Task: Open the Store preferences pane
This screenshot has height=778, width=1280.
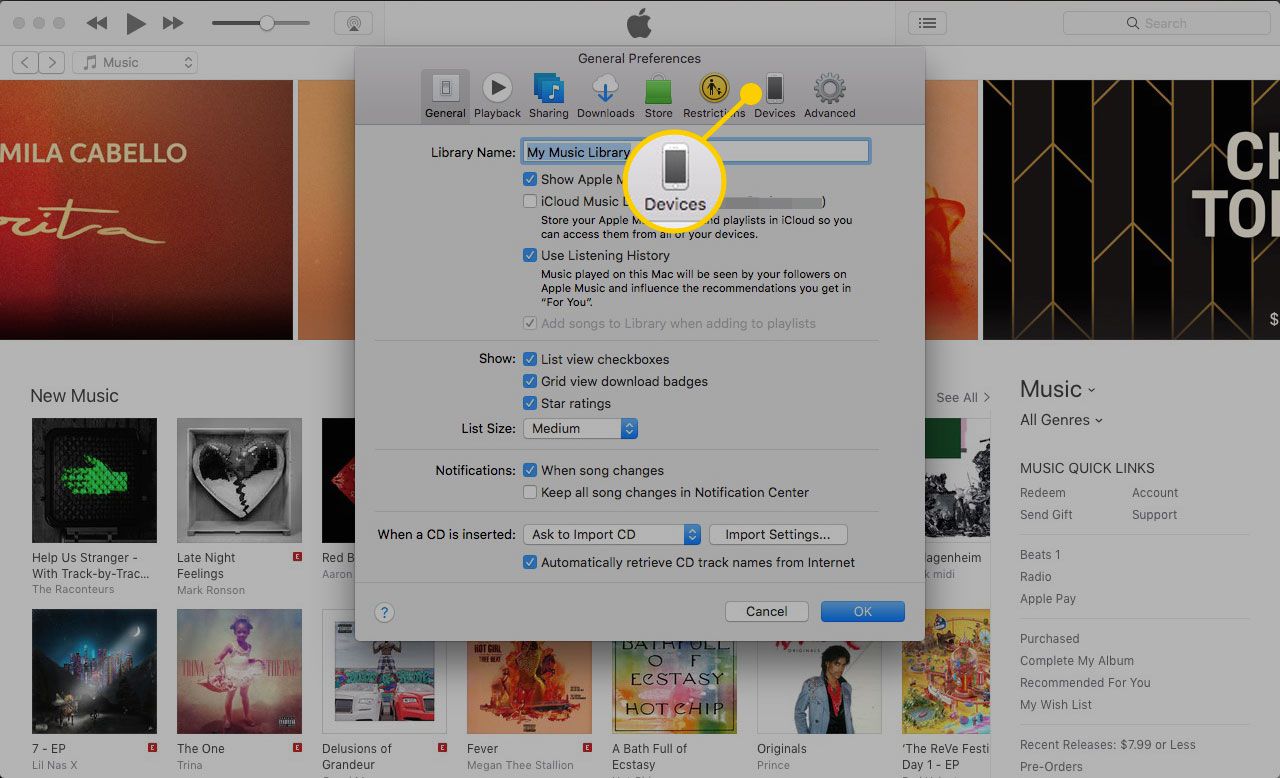Action: point(658,96)
